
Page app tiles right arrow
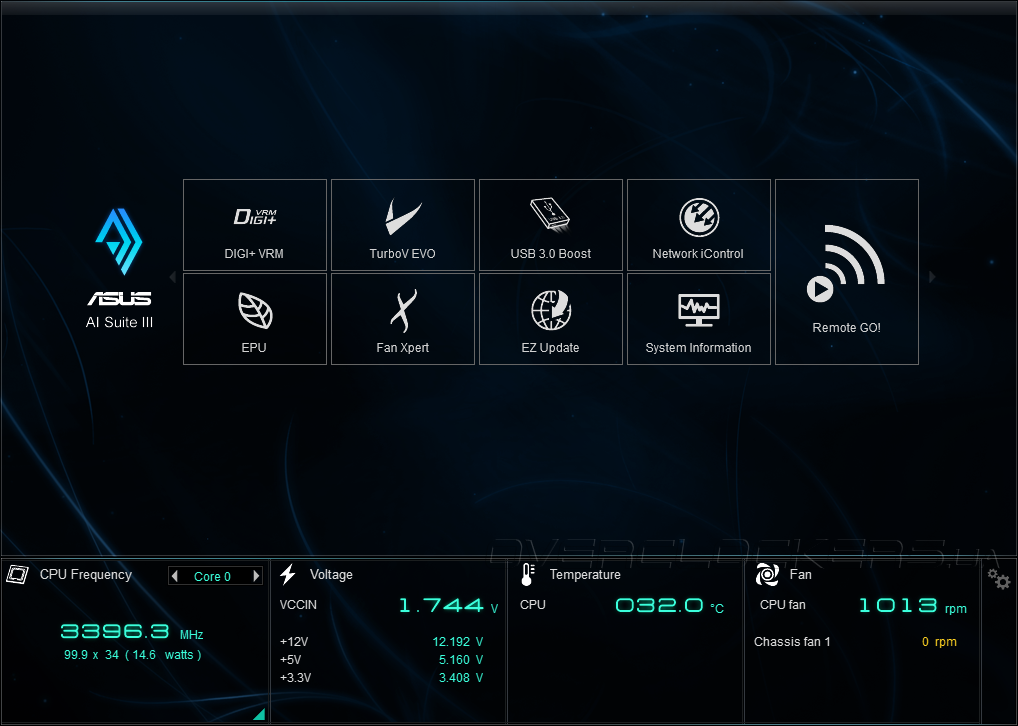pos(932,277)
